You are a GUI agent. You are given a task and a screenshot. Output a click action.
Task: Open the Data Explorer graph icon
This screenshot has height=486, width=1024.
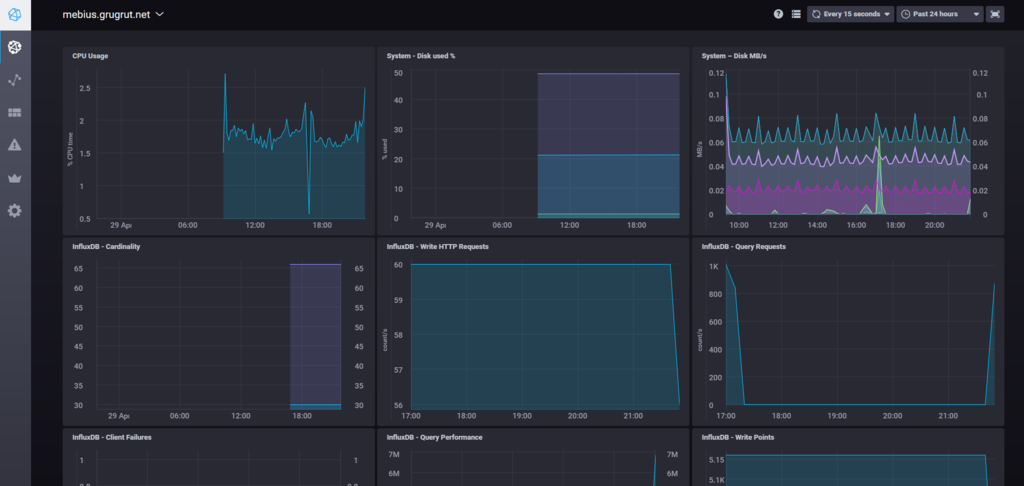point(14,80)
